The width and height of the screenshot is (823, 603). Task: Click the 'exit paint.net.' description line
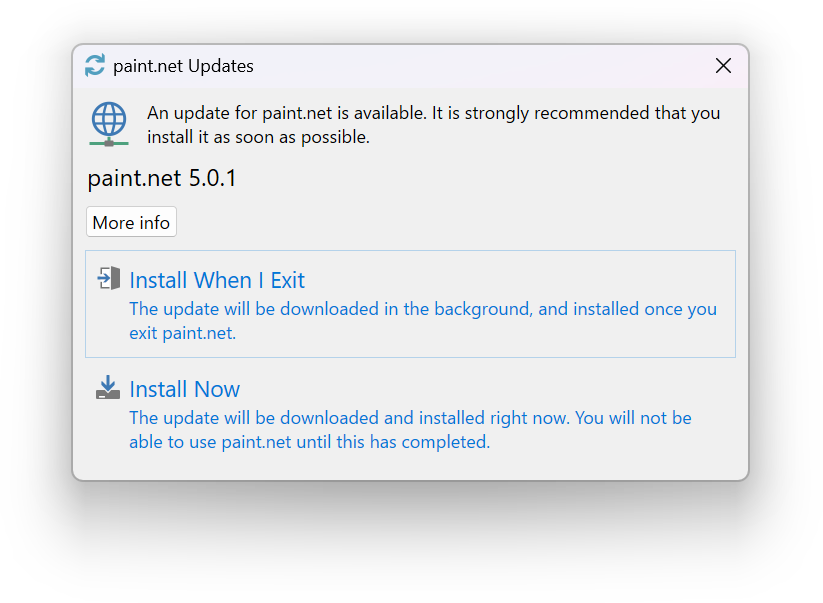182,333
